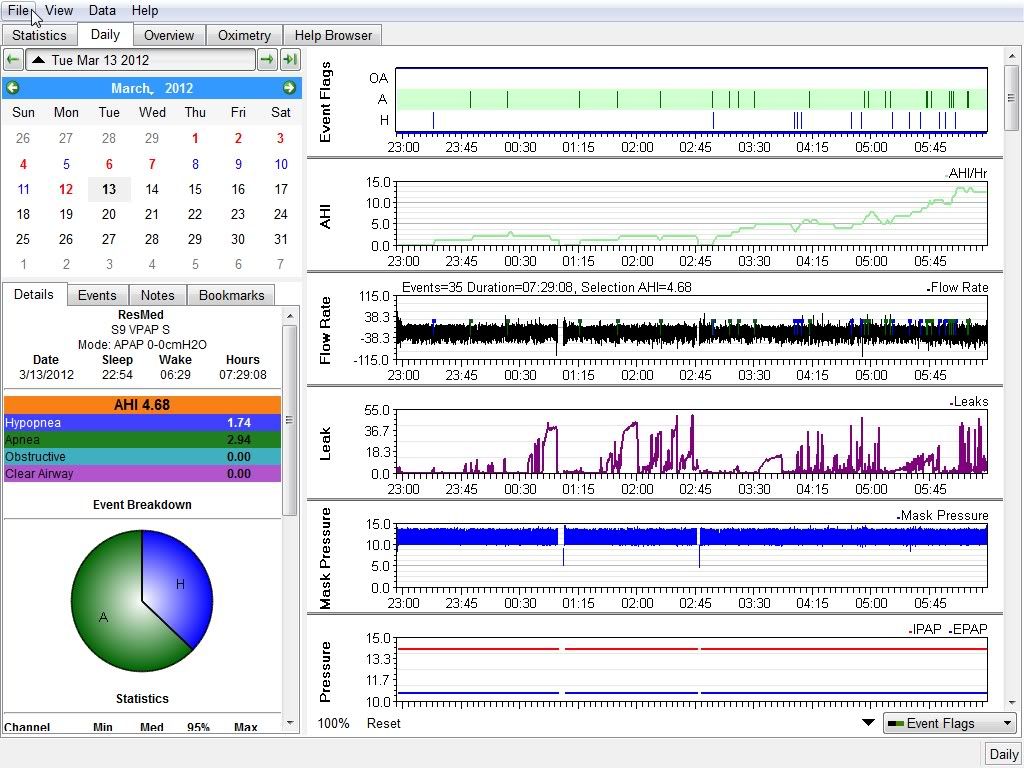Open the Events tab in left panel
The width and height of the screenshot is (1024, 768).
point(97,295)
